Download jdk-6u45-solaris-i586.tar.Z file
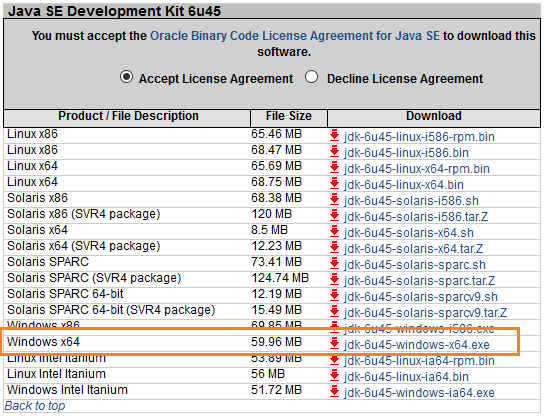The width and height of the screenshot is (545, 417). (416, 216)
